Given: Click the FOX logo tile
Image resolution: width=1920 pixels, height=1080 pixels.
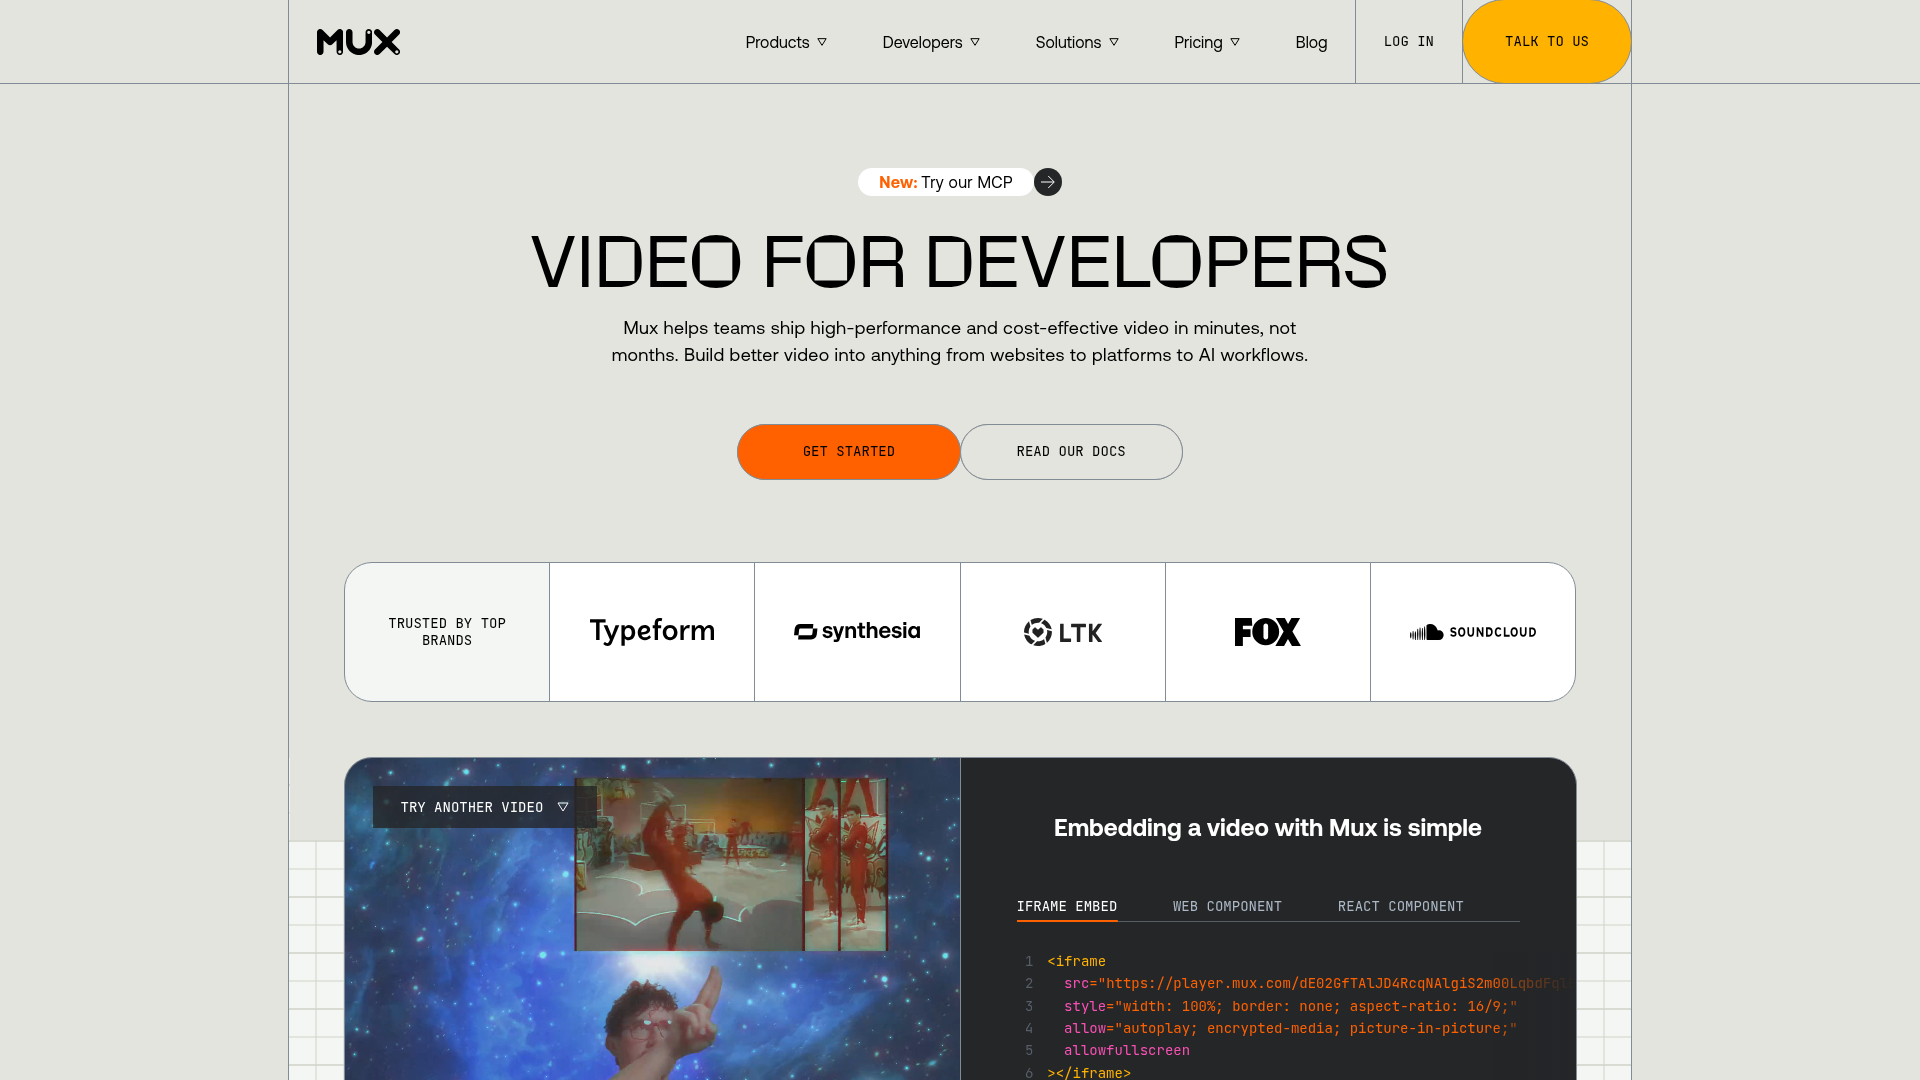Looking at the screenshot, I should (x=1267, y=631).
